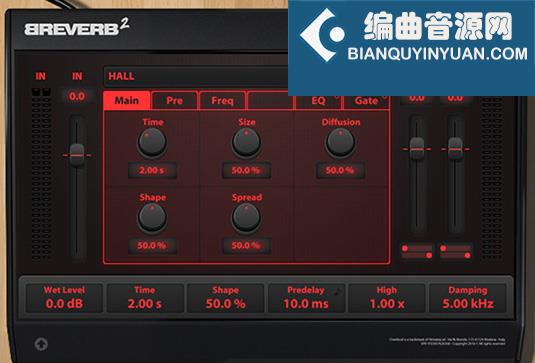Screen dimensions: 535x363
Task: Select the bottom Time 2.00 s cell
Action: click(145, 298)
